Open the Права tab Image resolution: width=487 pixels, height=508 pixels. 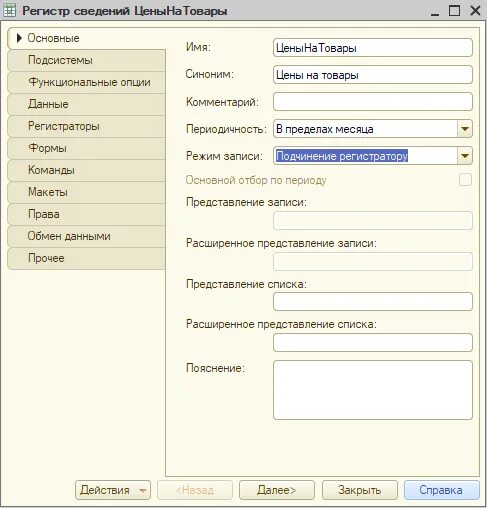[86, 214]
